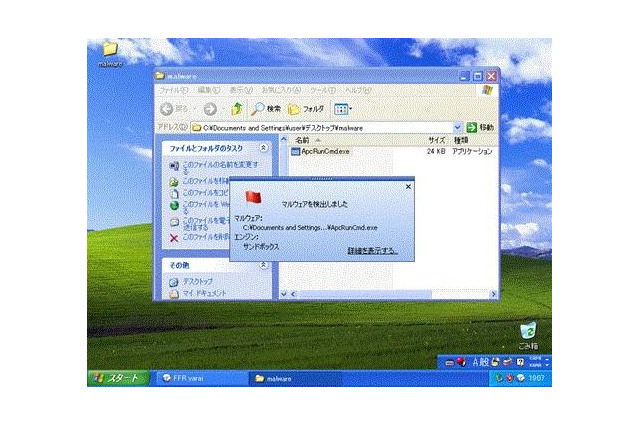Click the red ball IME icon on language bar
This screenshot has width=640, height=426.
click(461, 362)
